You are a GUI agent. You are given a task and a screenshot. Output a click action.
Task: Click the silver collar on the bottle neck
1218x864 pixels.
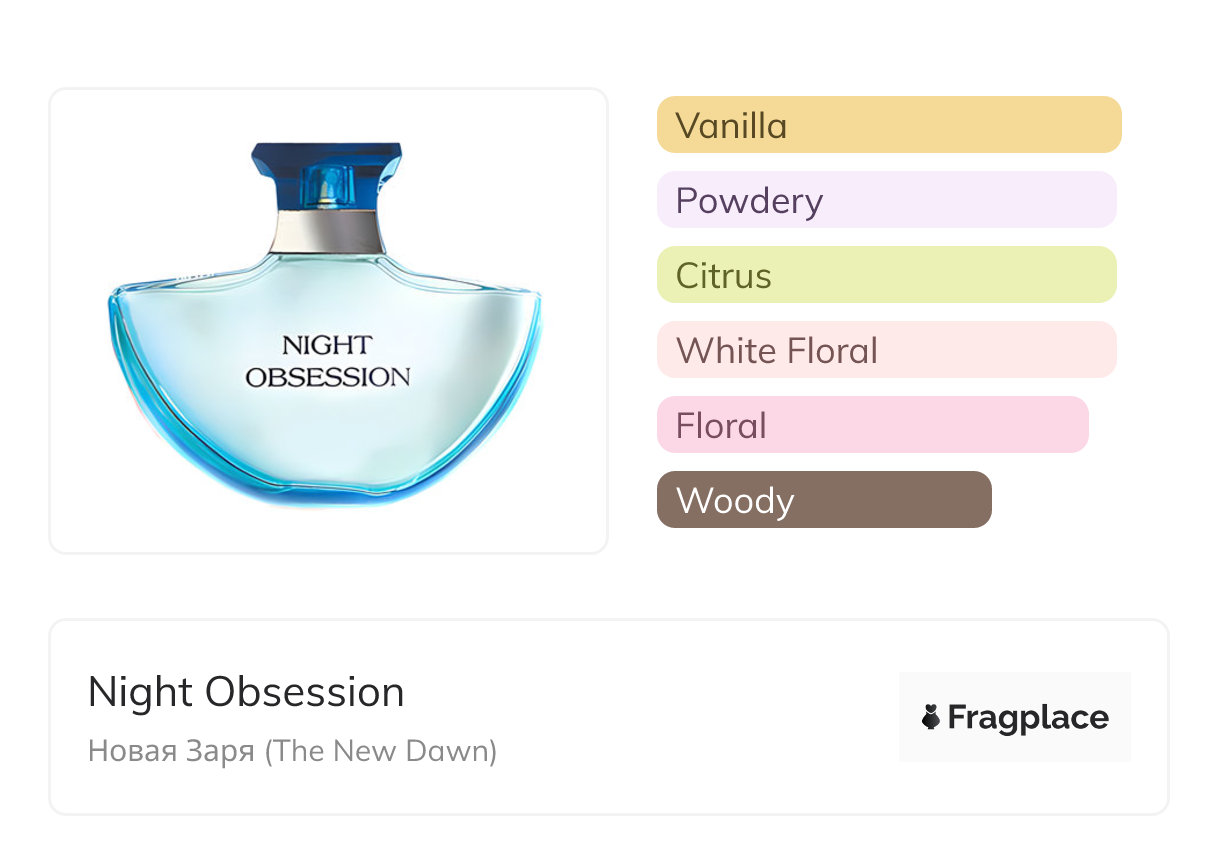click(x=327, y=233)
